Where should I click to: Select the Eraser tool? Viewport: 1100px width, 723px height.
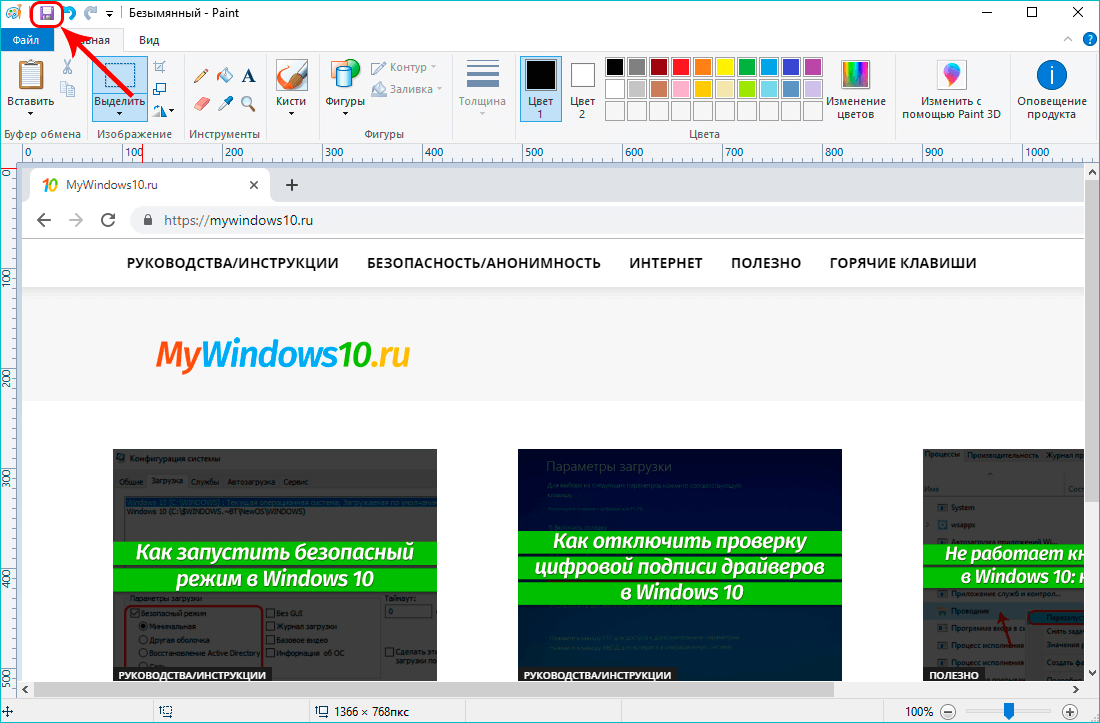[x=201, y=103]
